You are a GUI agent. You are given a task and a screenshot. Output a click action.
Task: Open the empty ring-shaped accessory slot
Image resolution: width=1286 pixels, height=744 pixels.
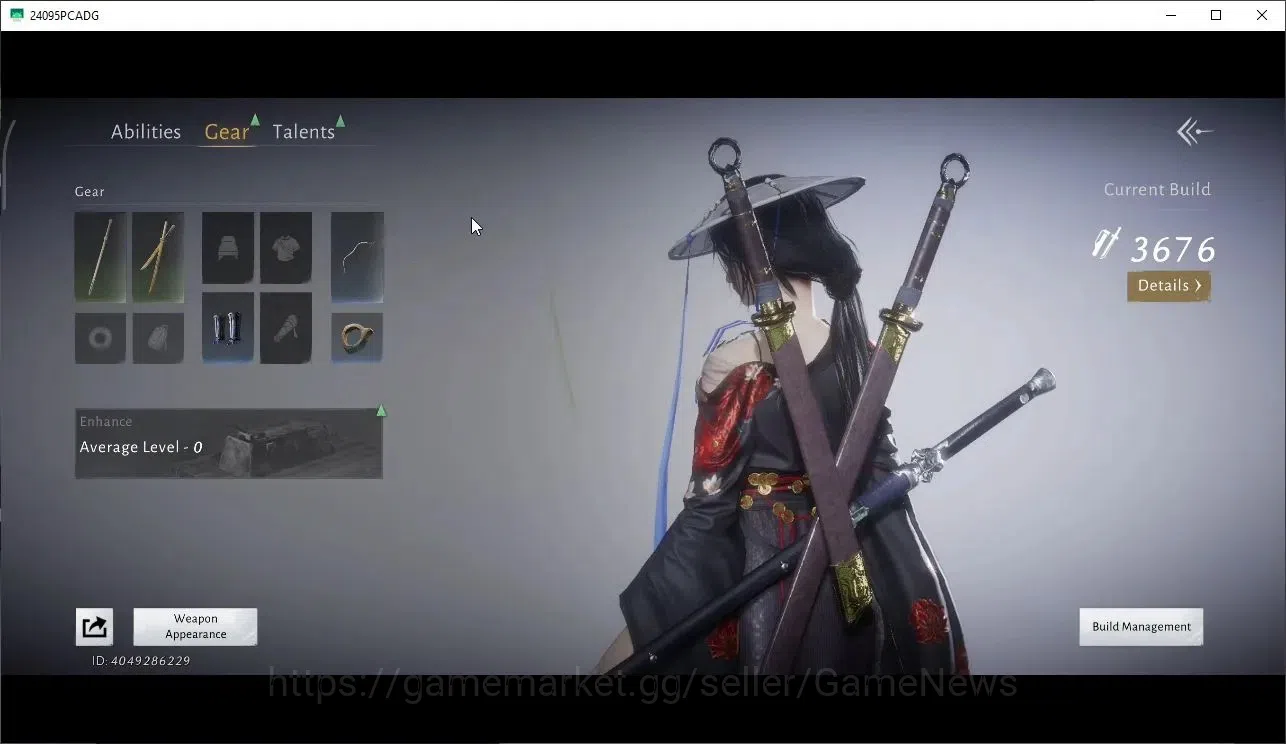pos(100,338)
